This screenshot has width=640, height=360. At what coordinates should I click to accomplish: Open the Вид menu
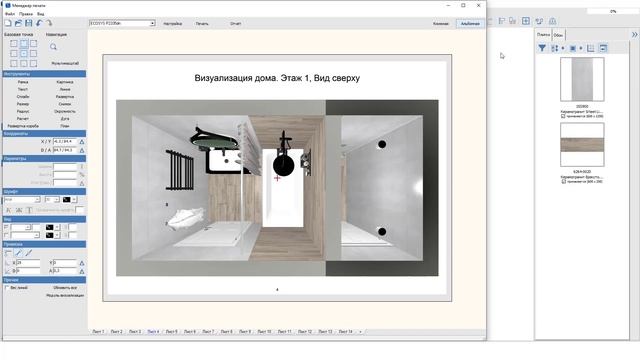pos(41,14)
